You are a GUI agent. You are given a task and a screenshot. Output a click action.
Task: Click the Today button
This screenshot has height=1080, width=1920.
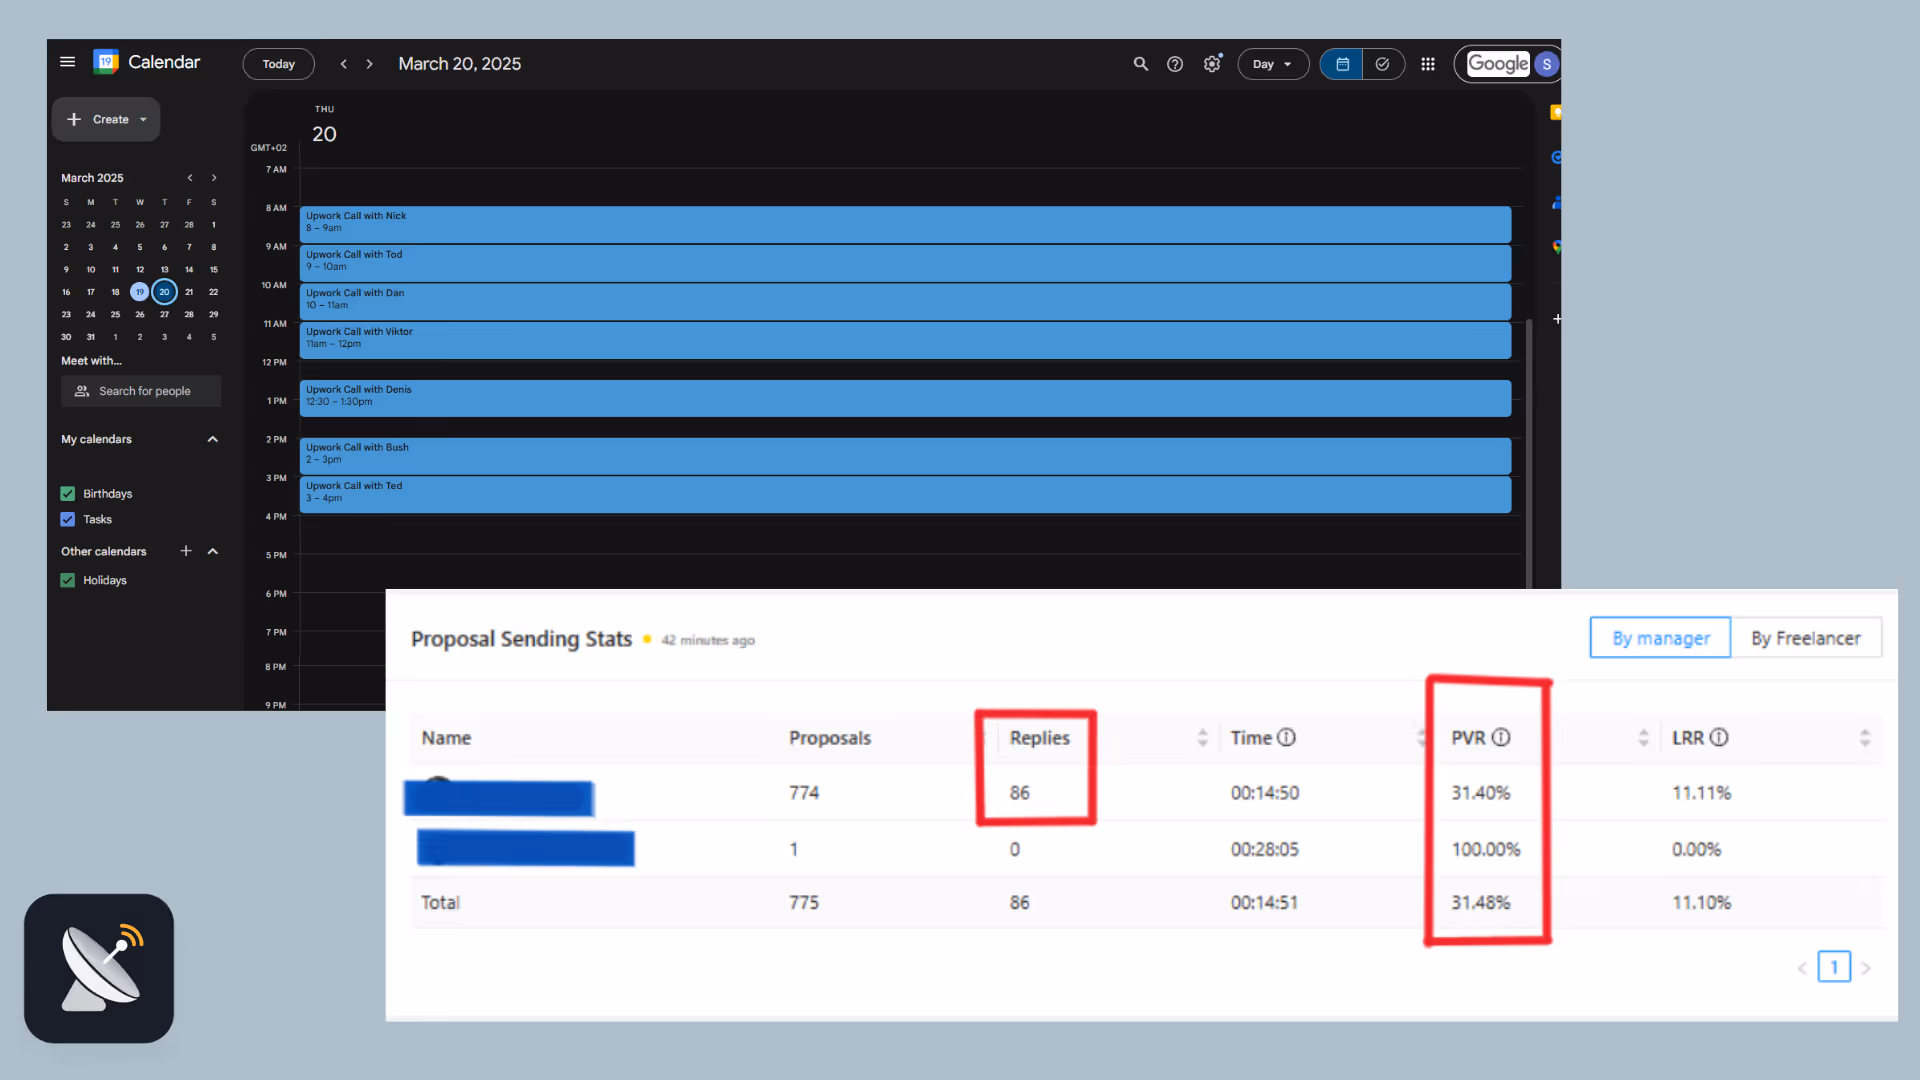(x=278, y=64)
